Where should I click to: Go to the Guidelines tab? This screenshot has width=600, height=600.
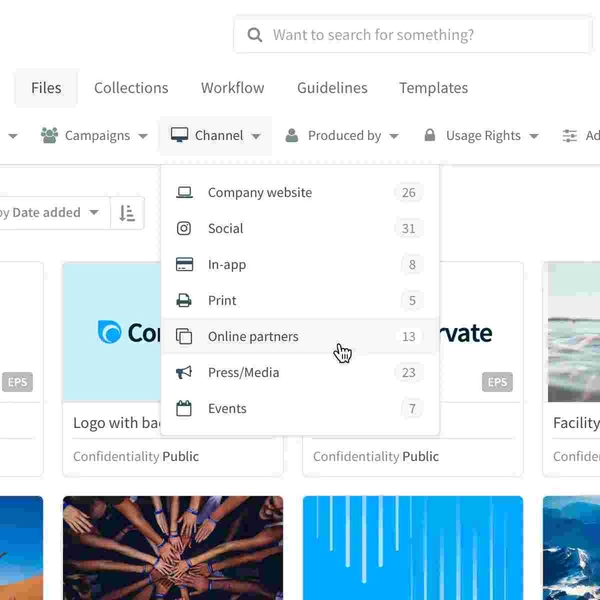[332, 88]
